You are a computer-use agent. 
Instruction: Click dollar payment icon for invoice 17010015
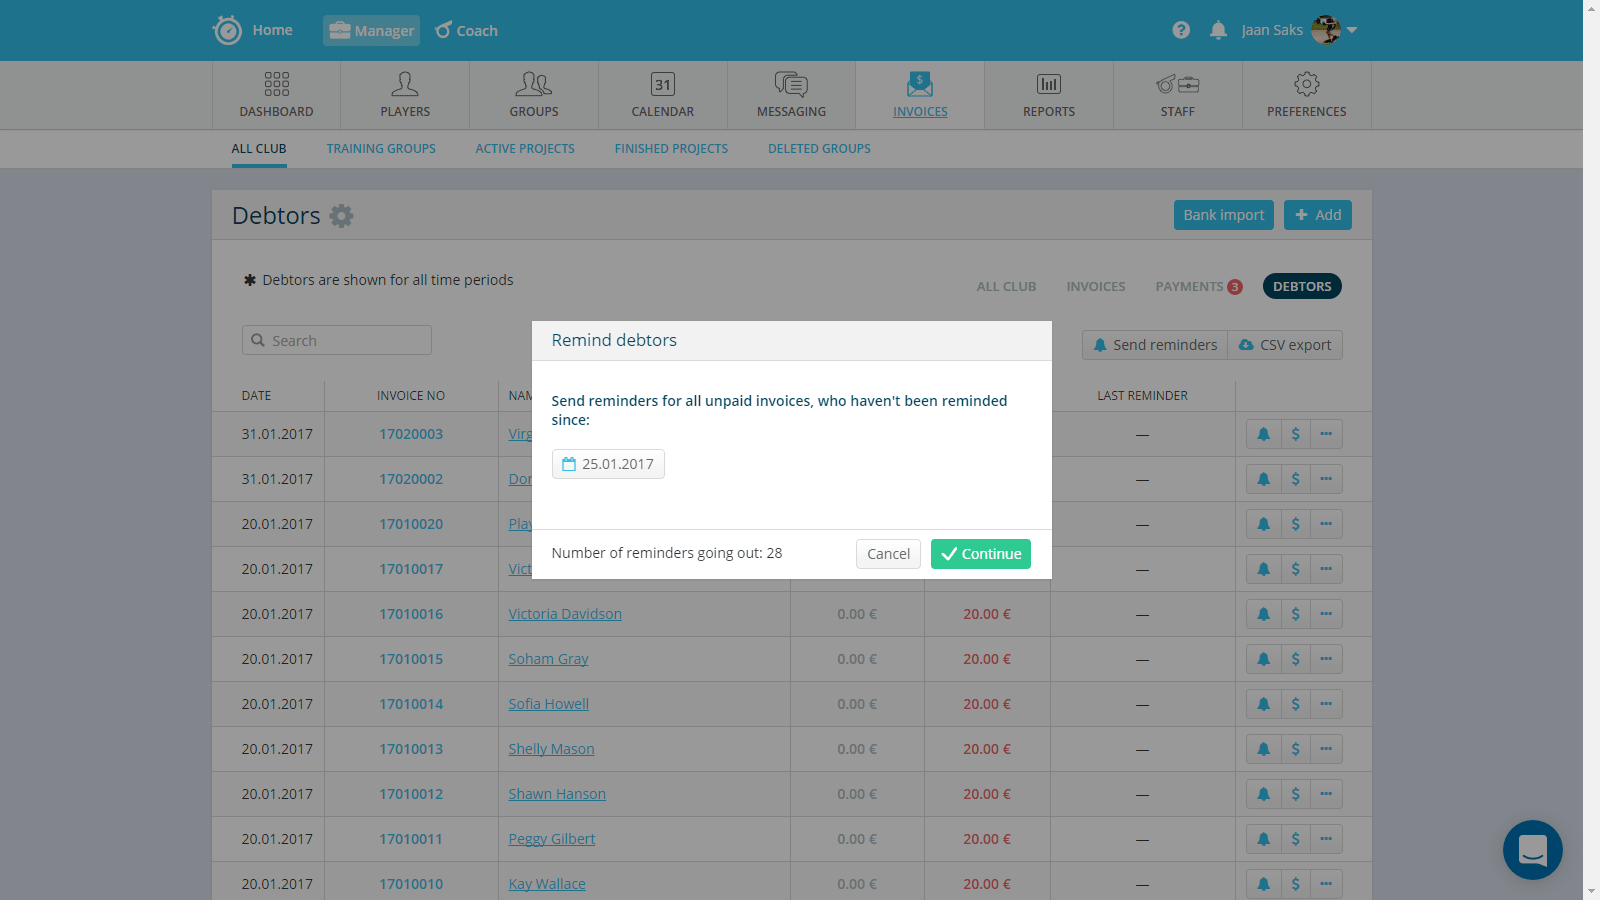pyautogui.click(x=1295, y=659)
